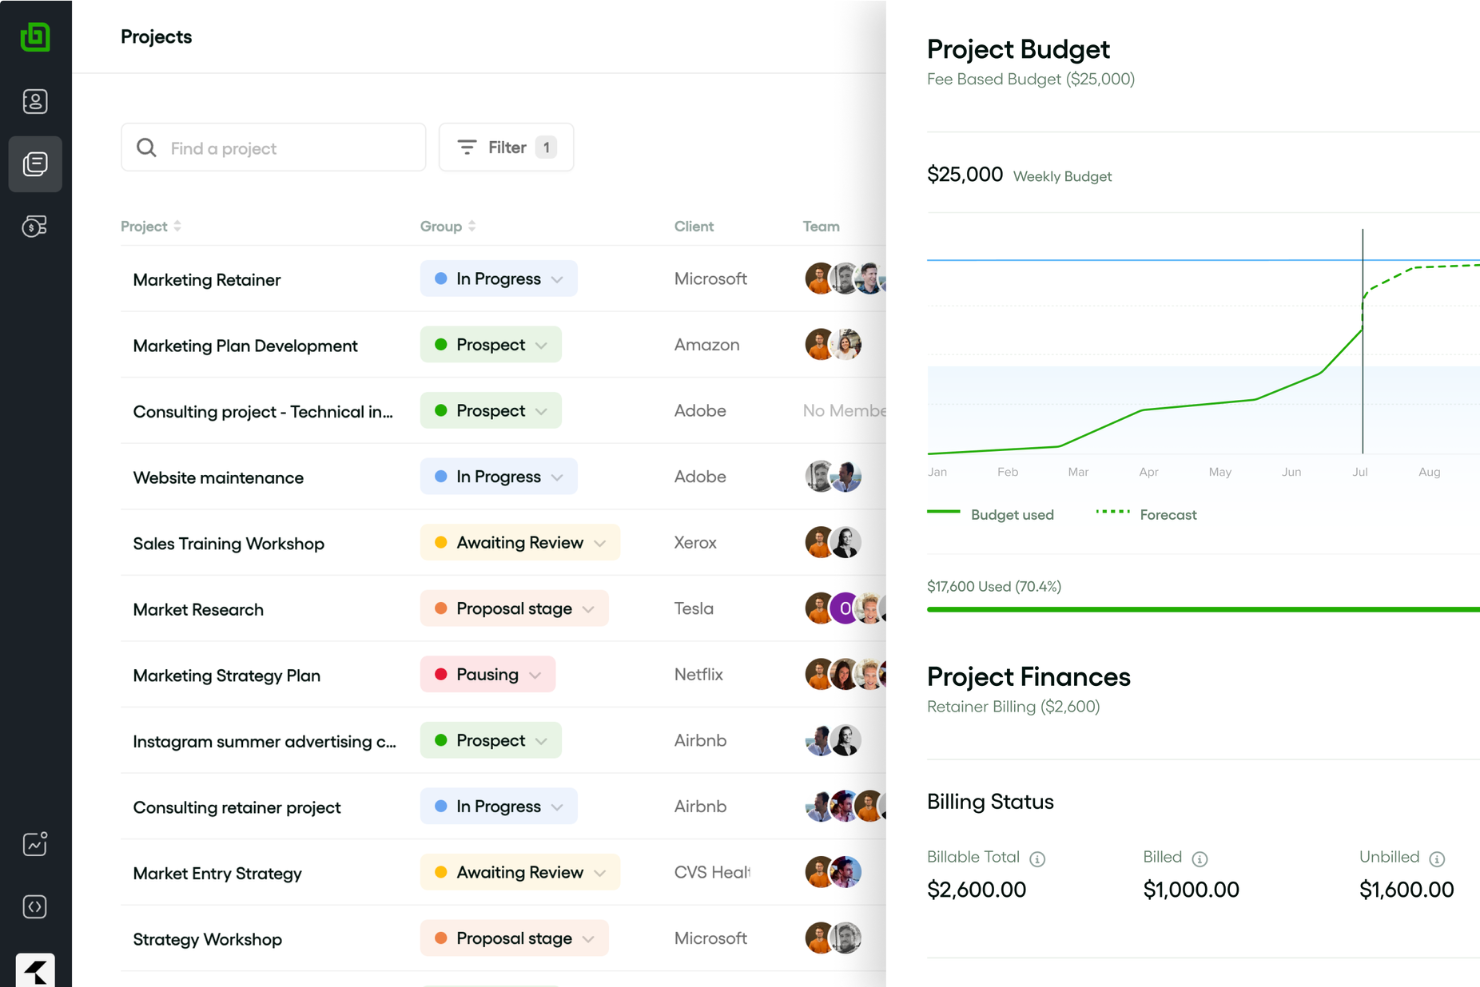Image resolution: width=1480 pixels, height=987 pixels.
Task: Open the contacts icon in sidebar
Action: [35, 101]
